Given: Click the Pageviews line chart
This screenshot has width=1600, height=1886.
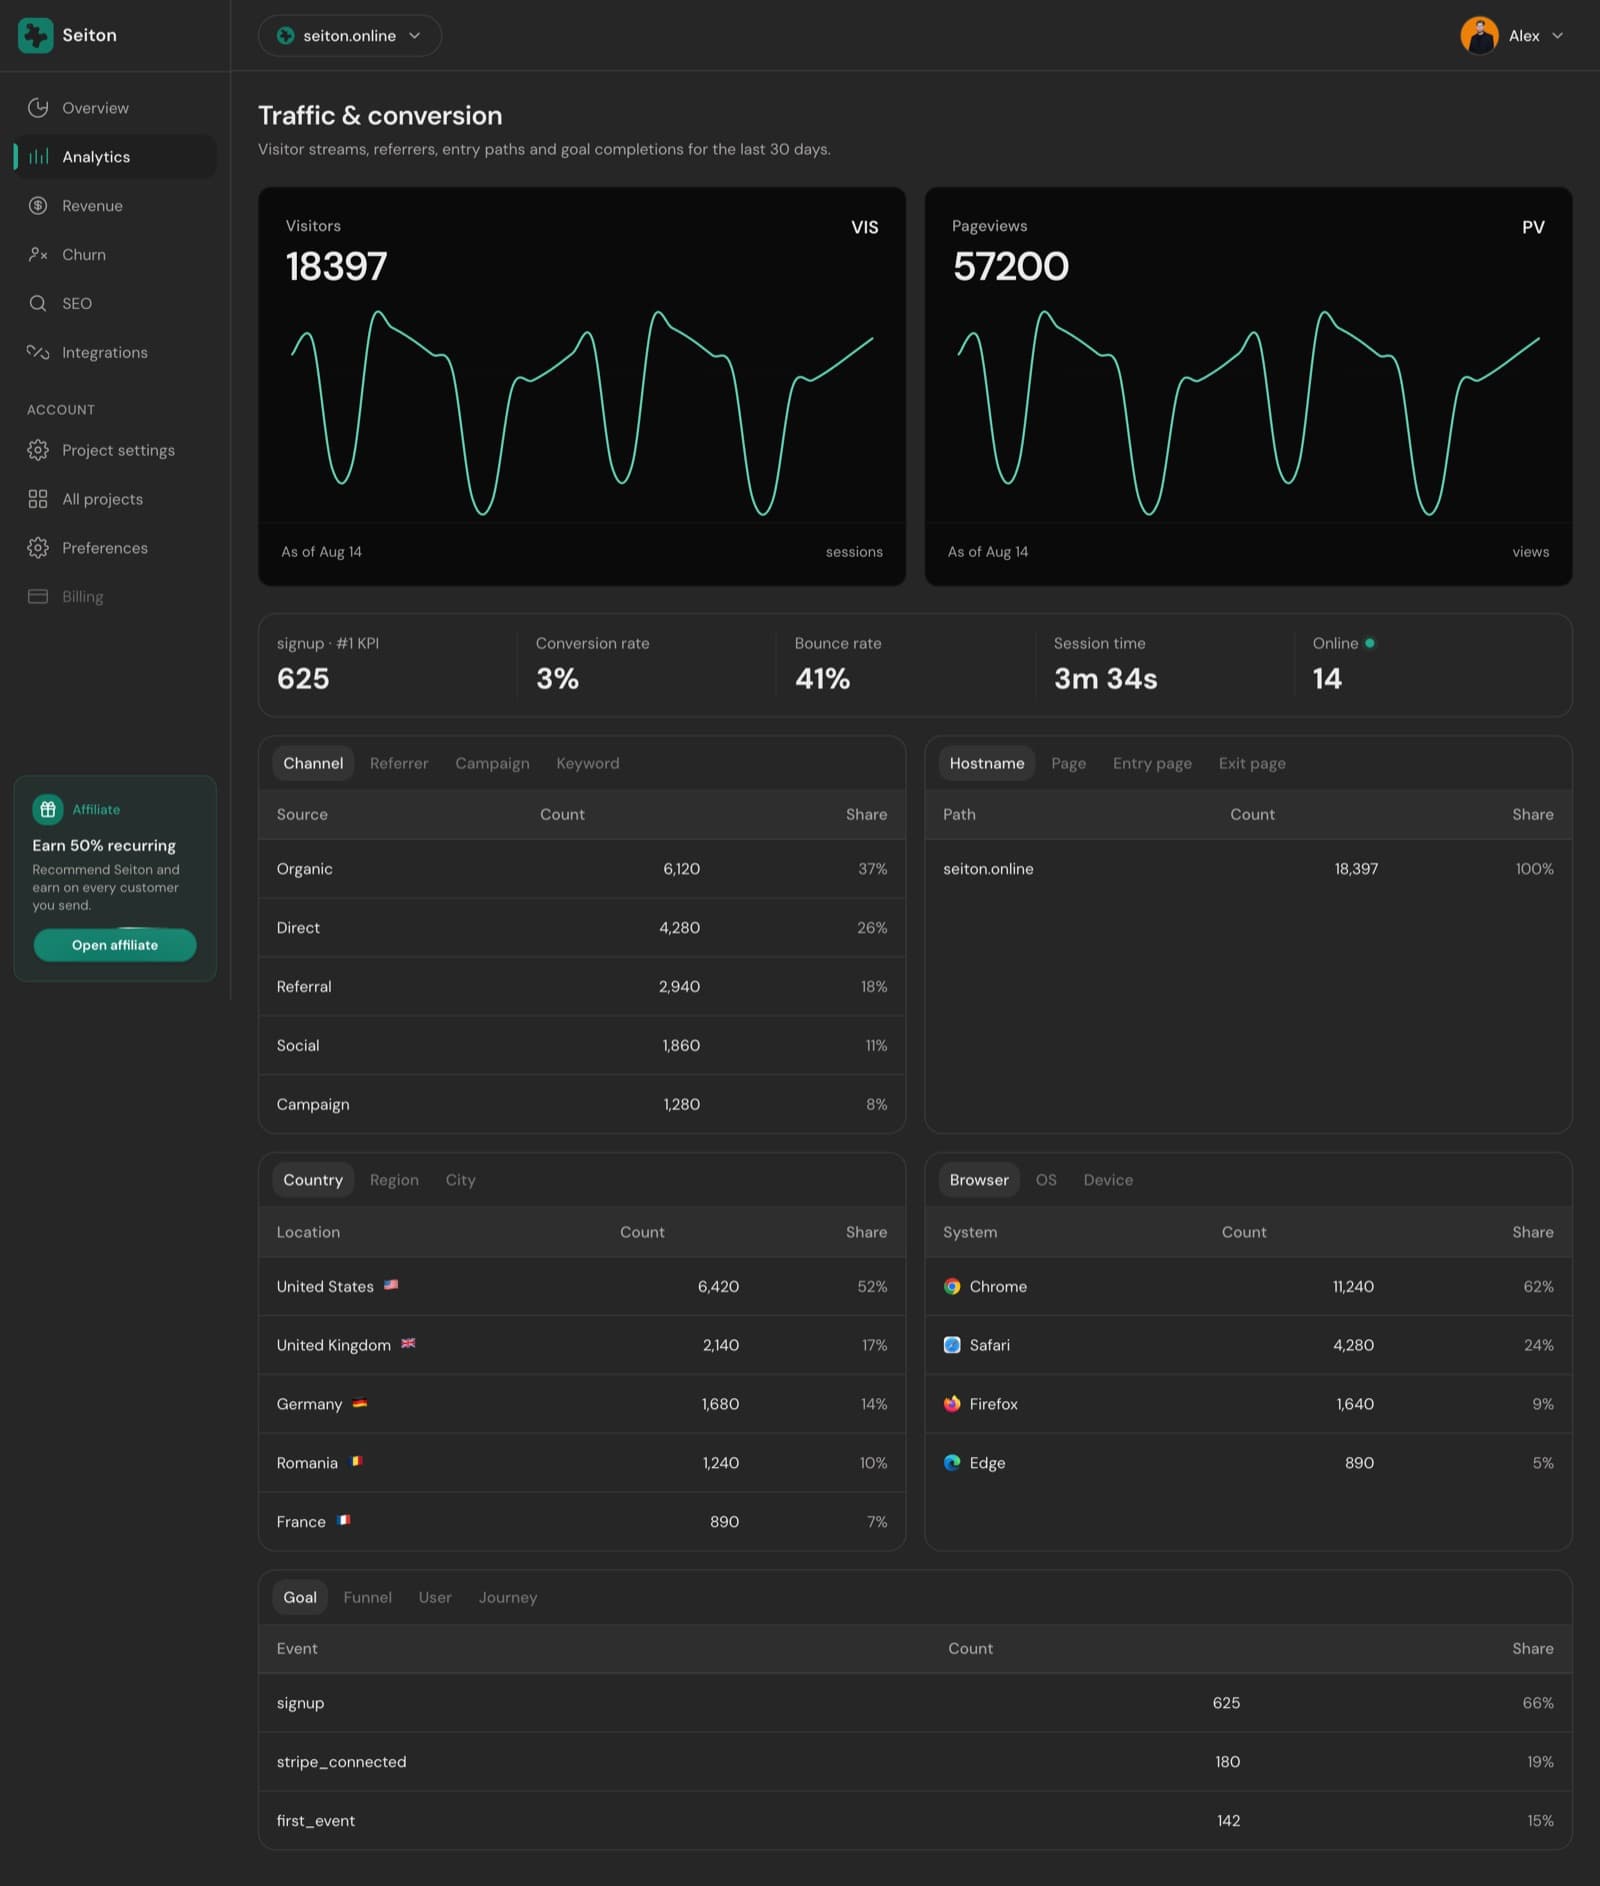Looking at the screenshot, I should point(1248,413).
